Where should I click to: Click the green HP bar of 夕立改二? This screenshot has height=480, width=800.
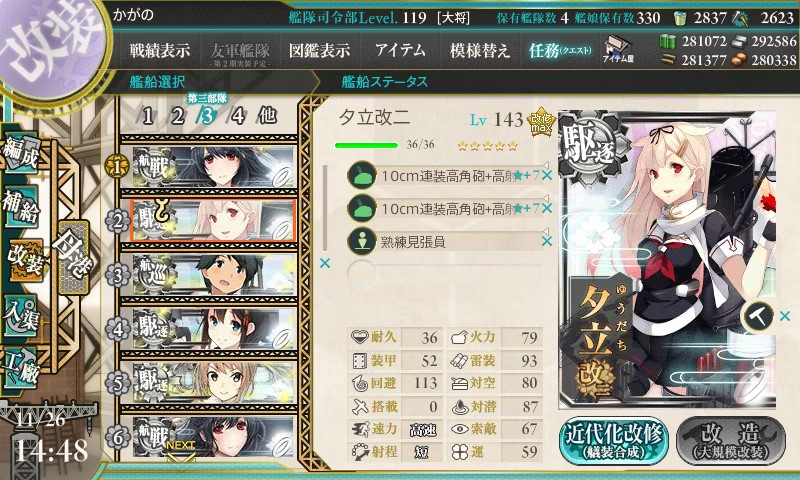(366, 145)
